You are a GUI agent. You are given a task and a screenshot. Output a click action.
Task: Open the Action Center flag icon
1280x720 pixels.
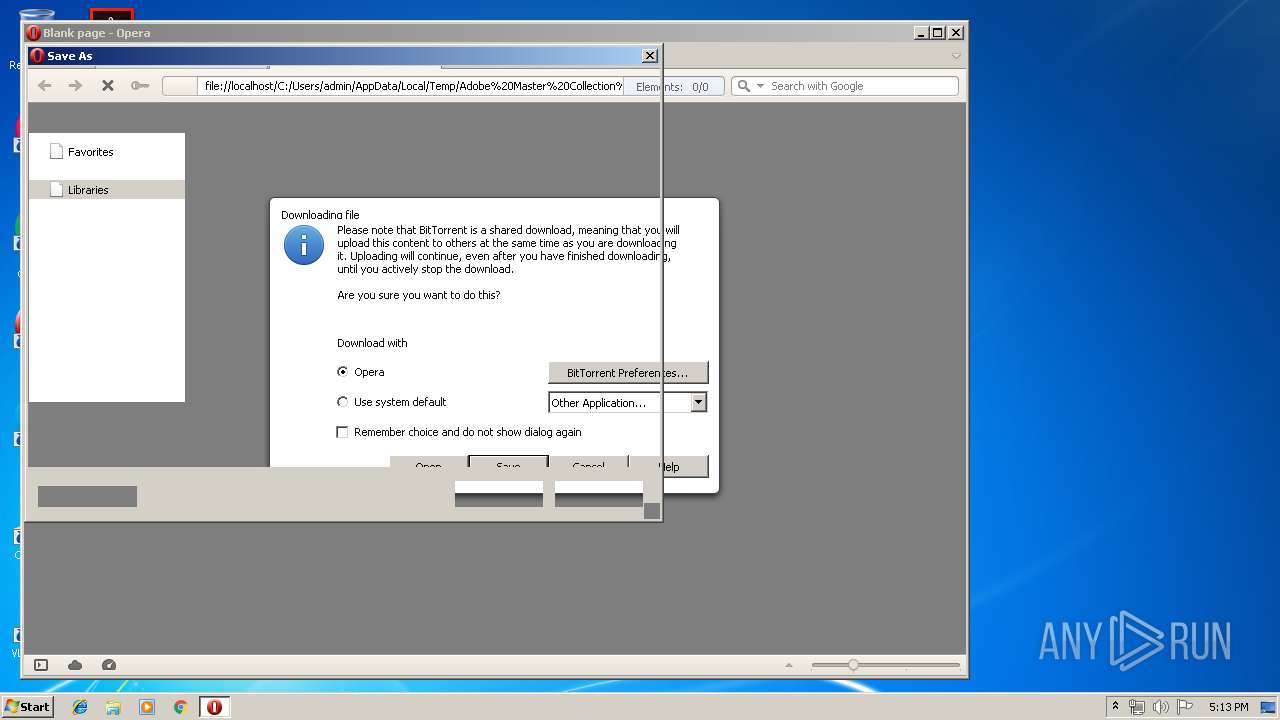[x=1184, y=707]
